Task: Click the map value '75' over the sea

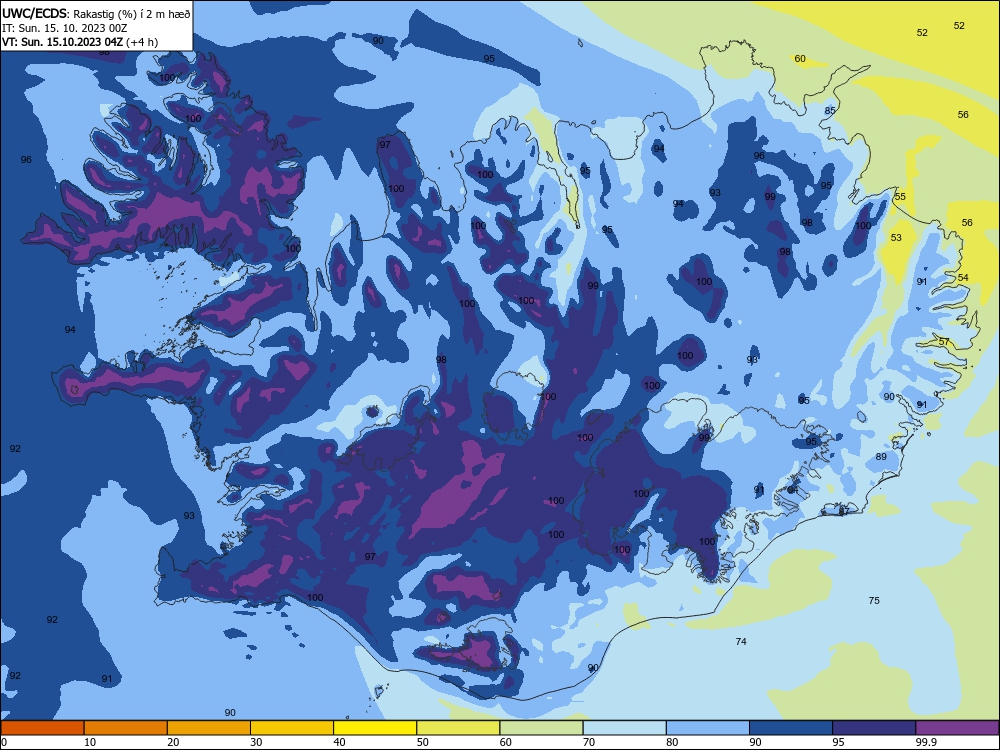Action: point(874,600)
